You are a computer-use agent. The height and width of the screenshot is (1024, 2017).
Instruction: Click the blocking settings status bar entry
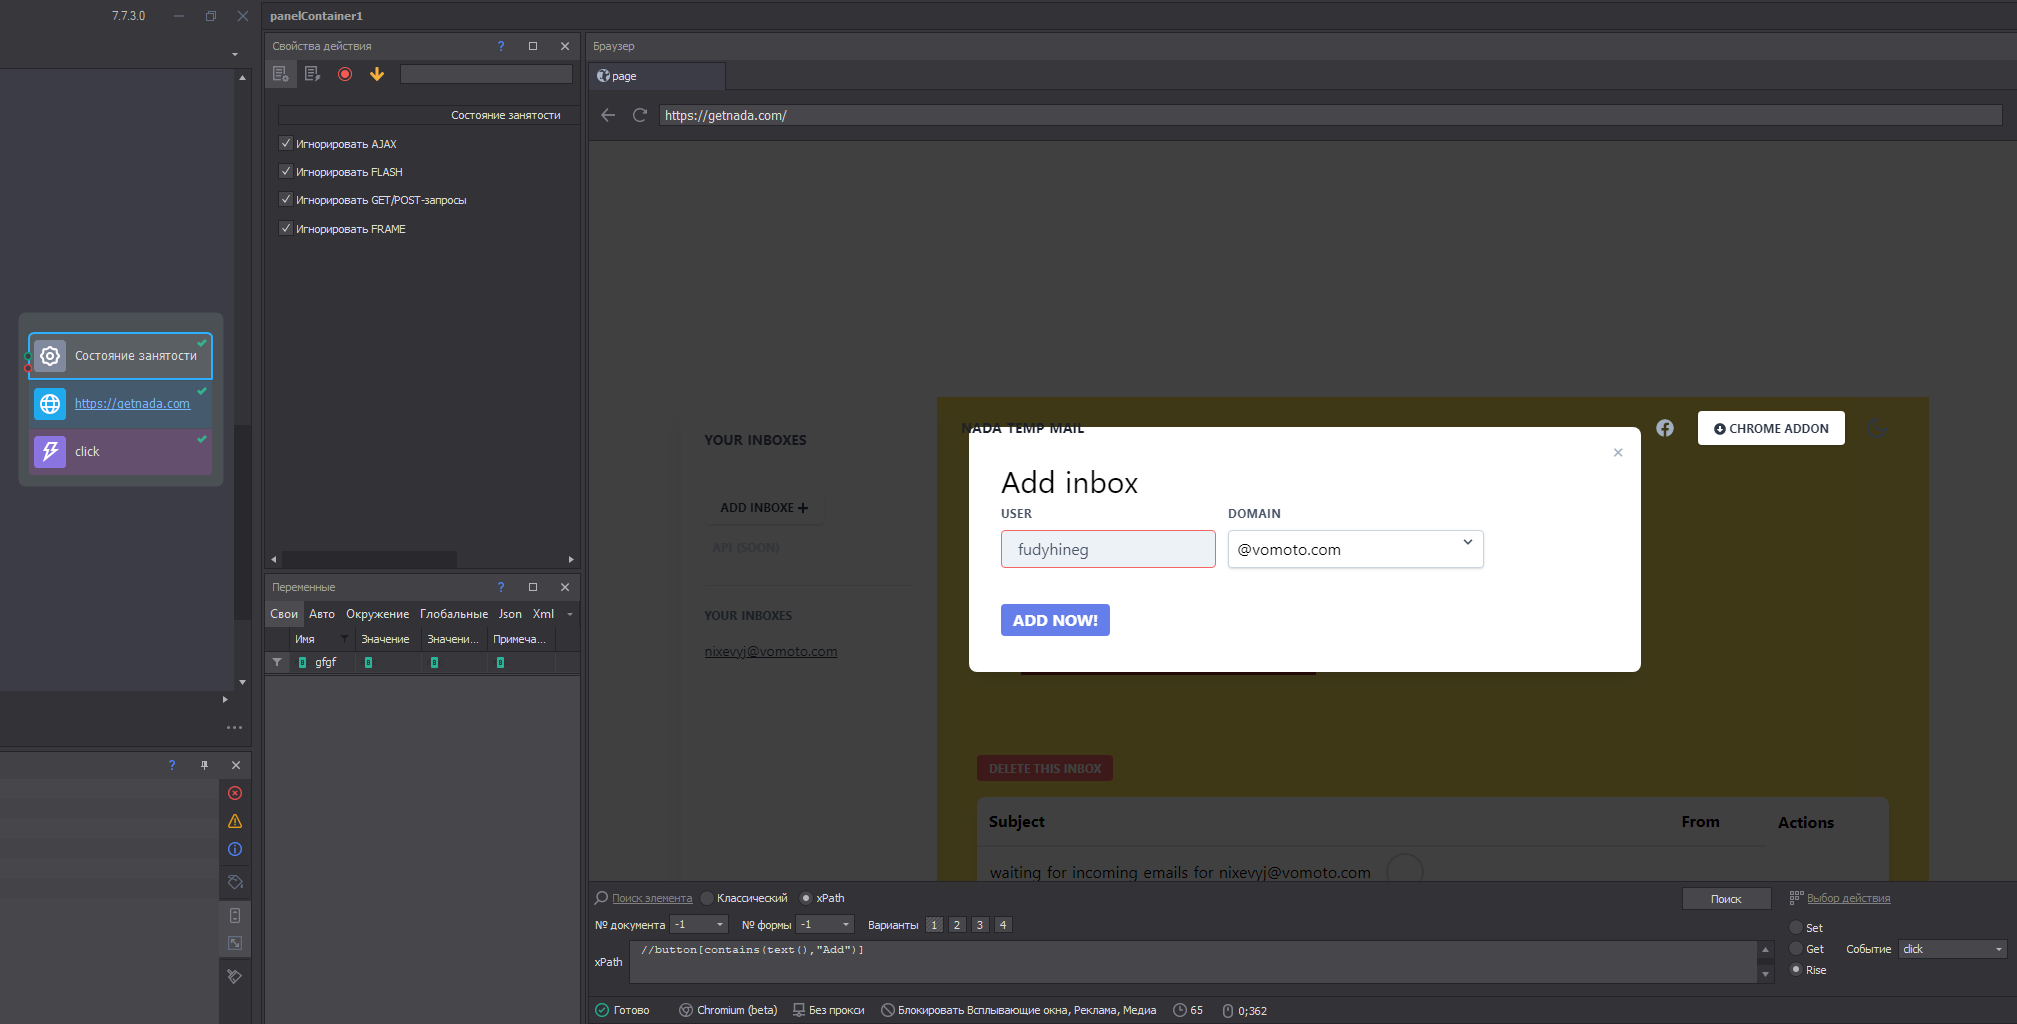tap(1018, 1010)
